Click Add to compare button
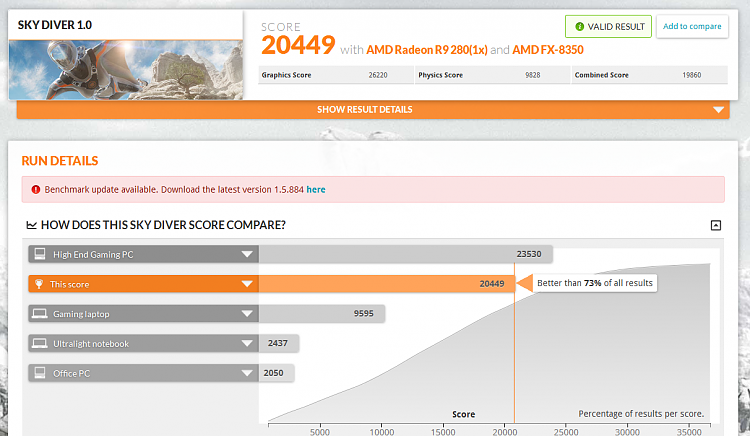This screenshot has height=436, width=750. [692, 26]
